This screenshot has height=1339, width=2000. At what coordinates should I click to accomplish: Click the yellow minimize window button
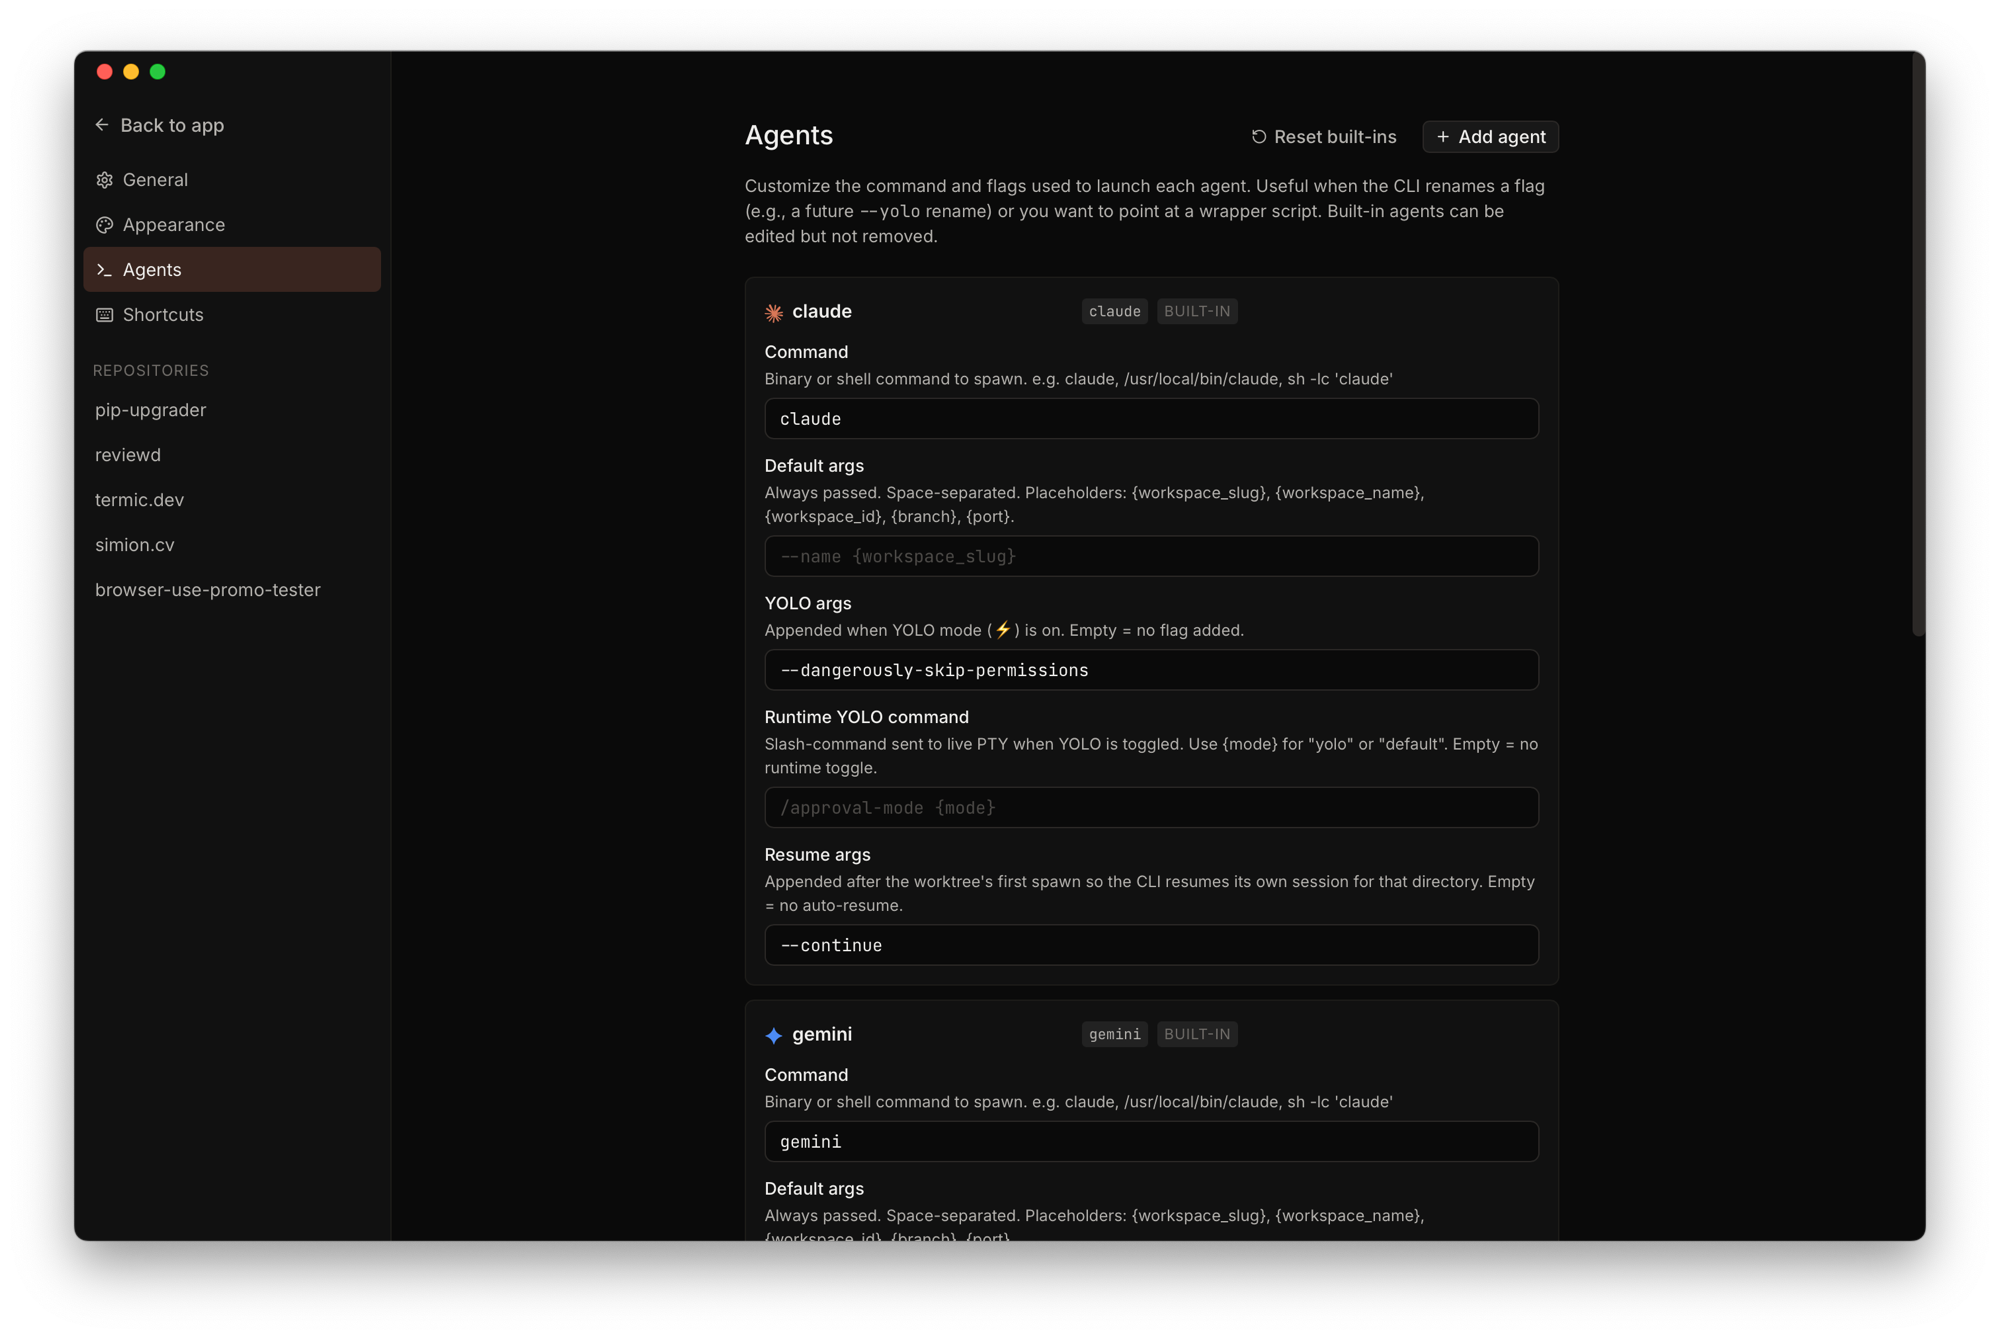click(131, 72)
